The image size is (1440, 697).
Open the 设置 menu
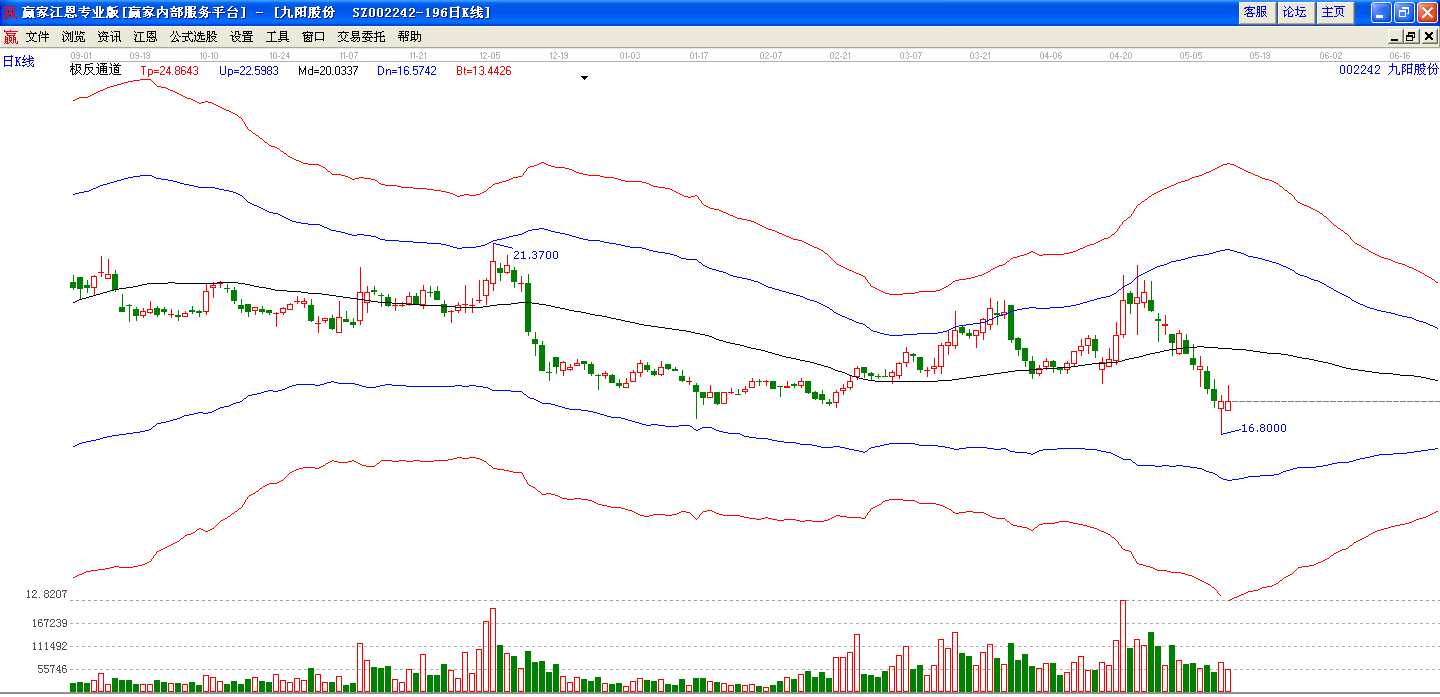(241, 37)
